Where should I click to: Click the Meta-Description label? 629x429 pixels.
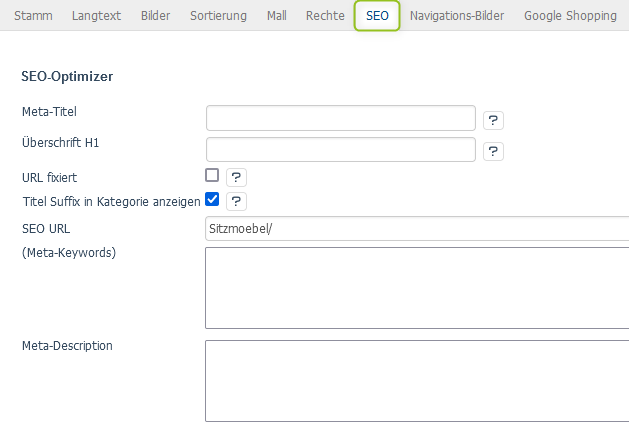[x=67, y=346]
